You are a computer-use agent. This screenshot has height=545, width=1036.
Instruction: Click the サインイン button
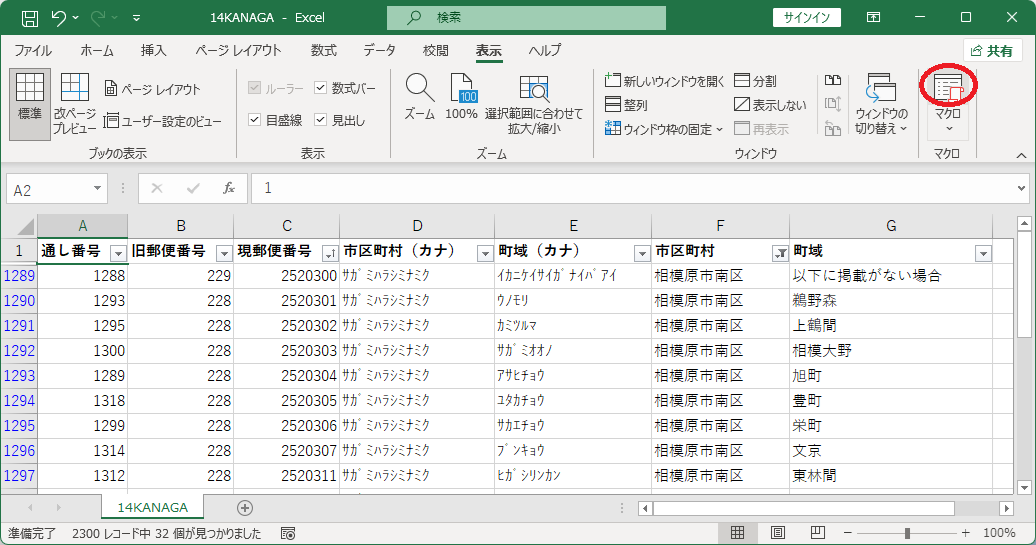pos(807,18)
